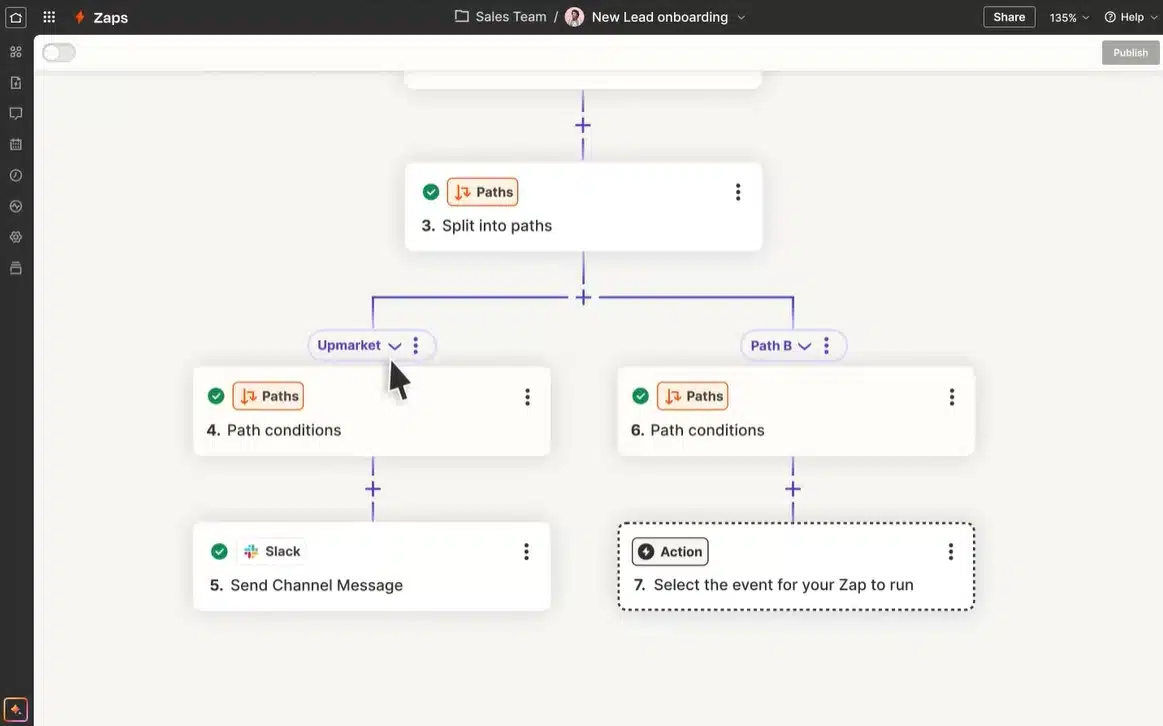This screenshot has height=726, width=1163.
Task: Open the apps grid icon in top bar
Action: (x=48, y=17)
